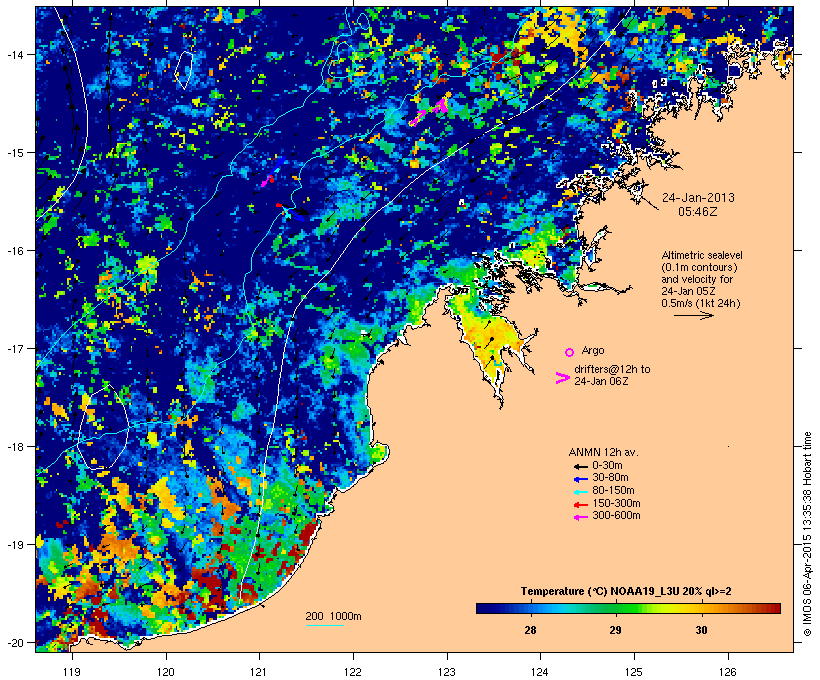Click the dark blue cold end of the colorbar
Screen dimensions: 820x680
[484, 608]
